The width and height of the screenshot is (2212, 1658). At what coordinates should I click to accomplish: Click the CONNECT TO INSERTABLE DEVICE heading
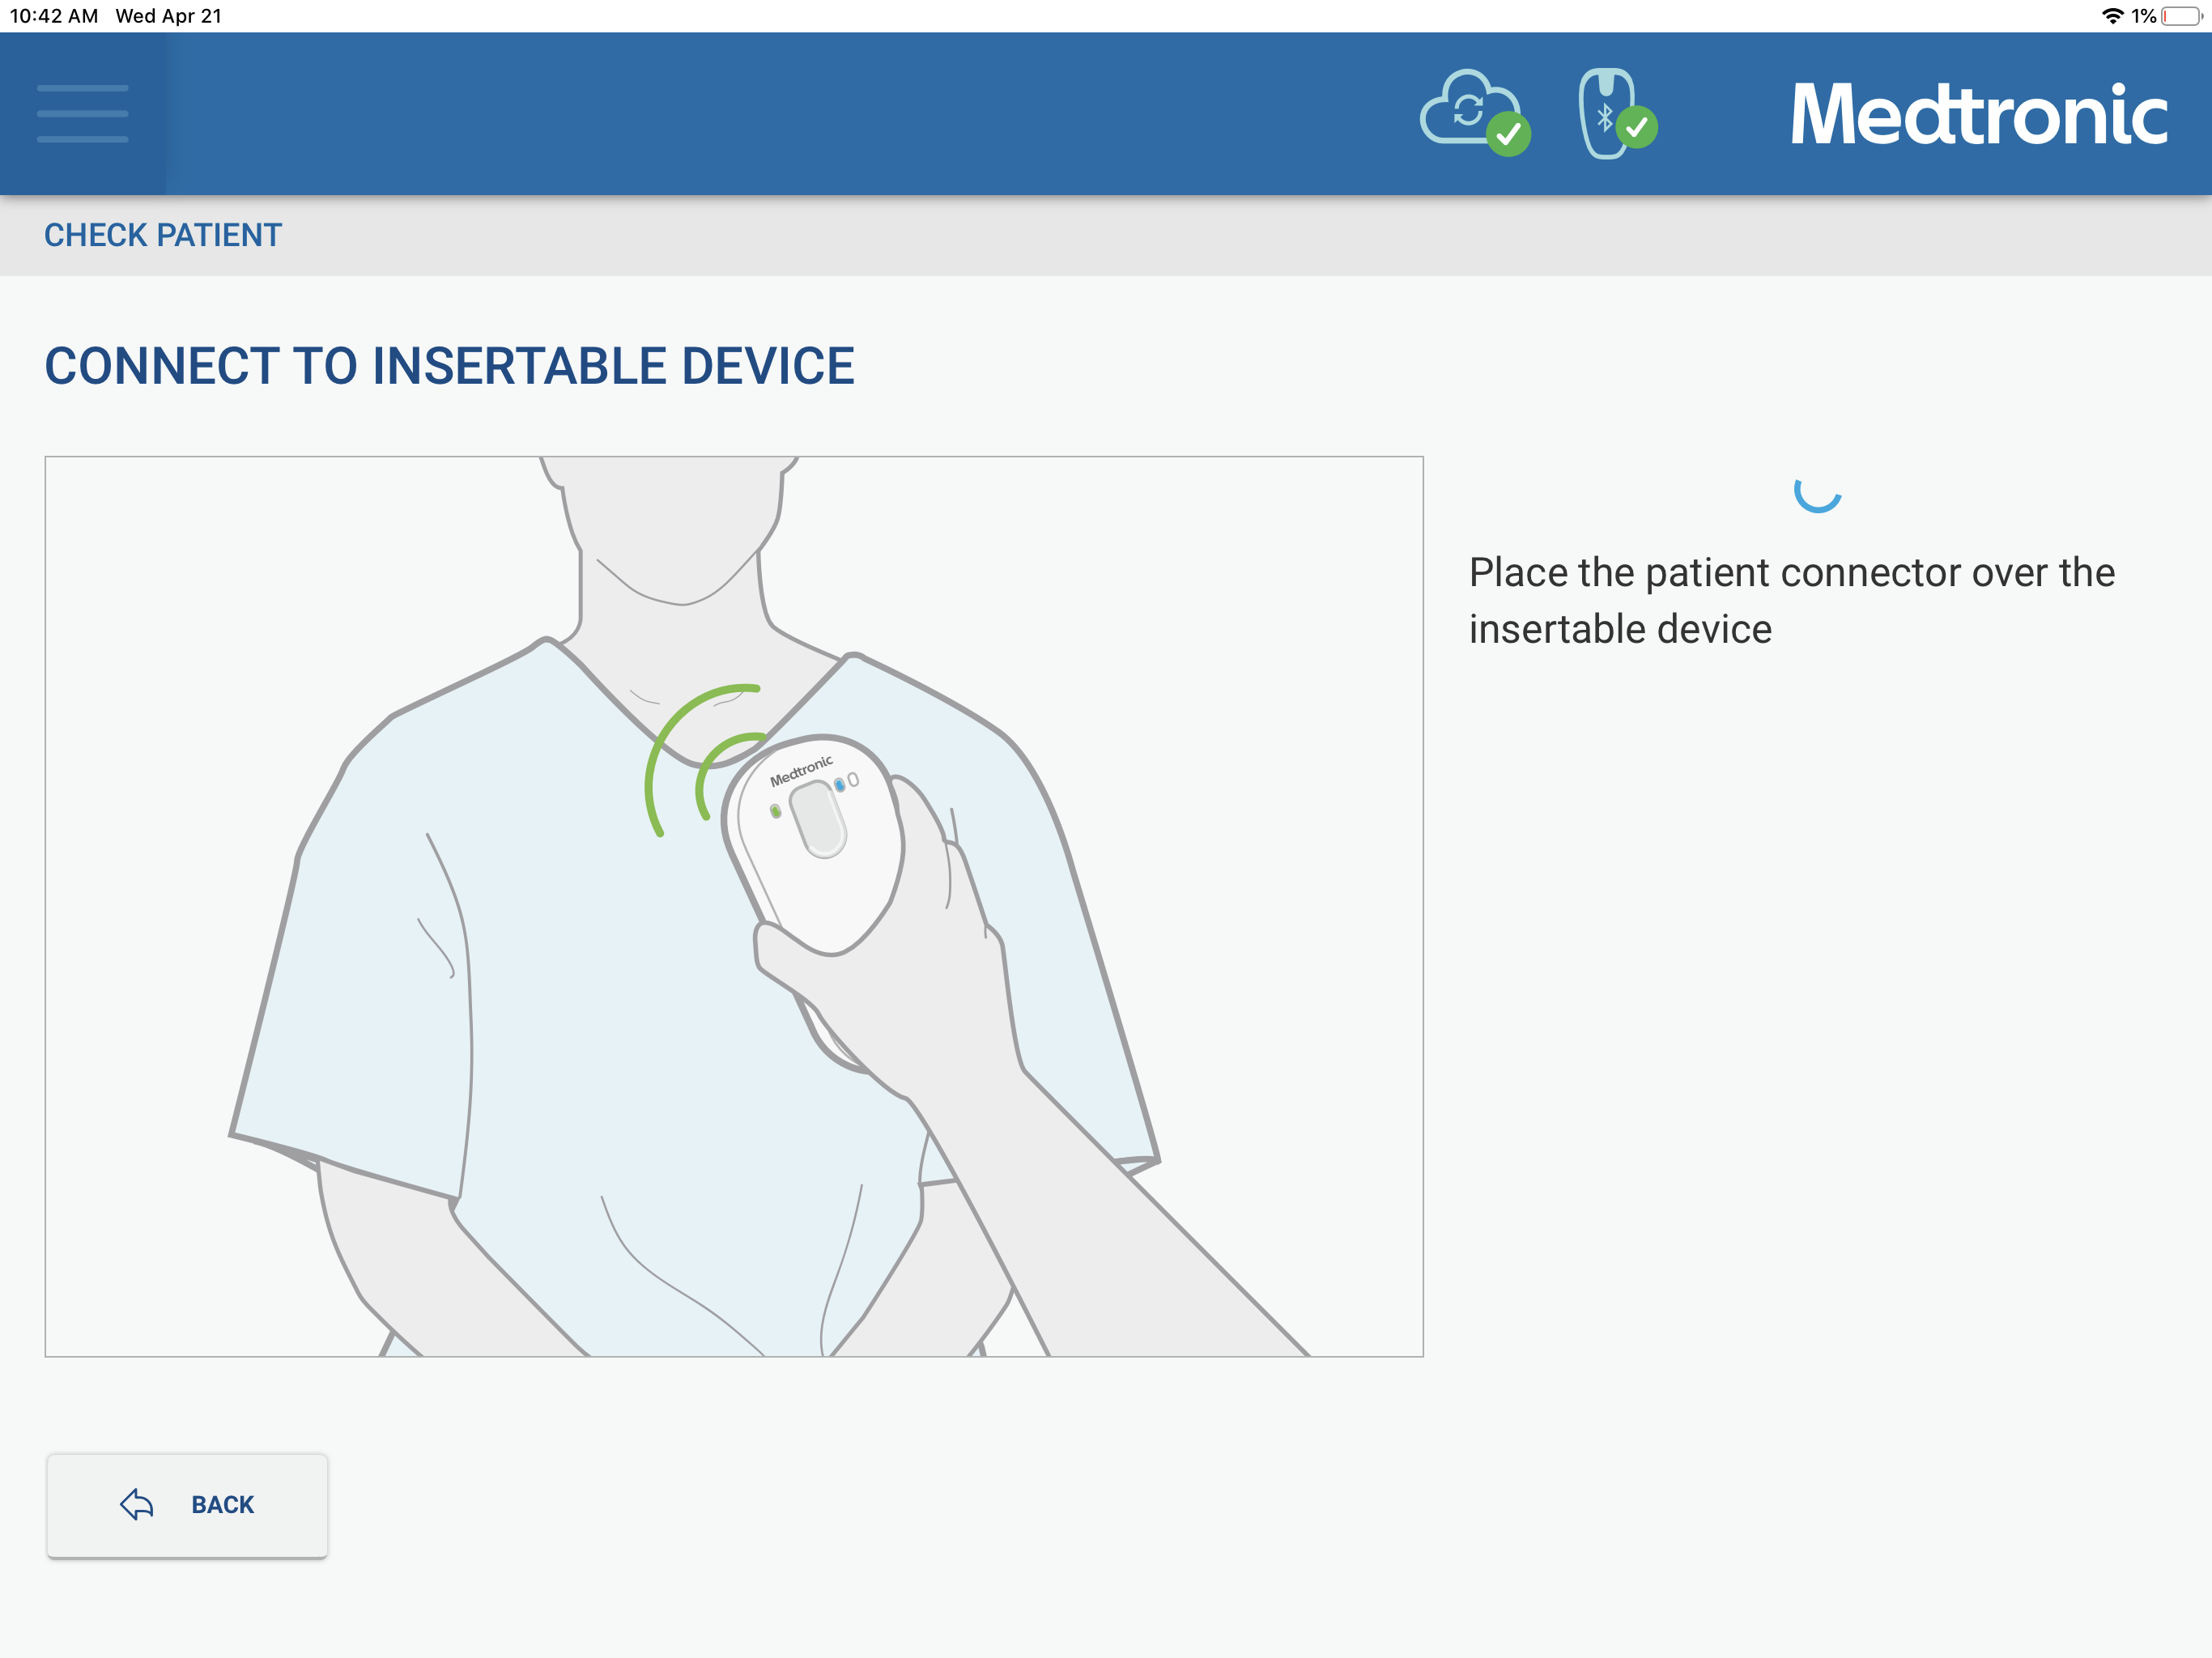(x=449, y=366)
